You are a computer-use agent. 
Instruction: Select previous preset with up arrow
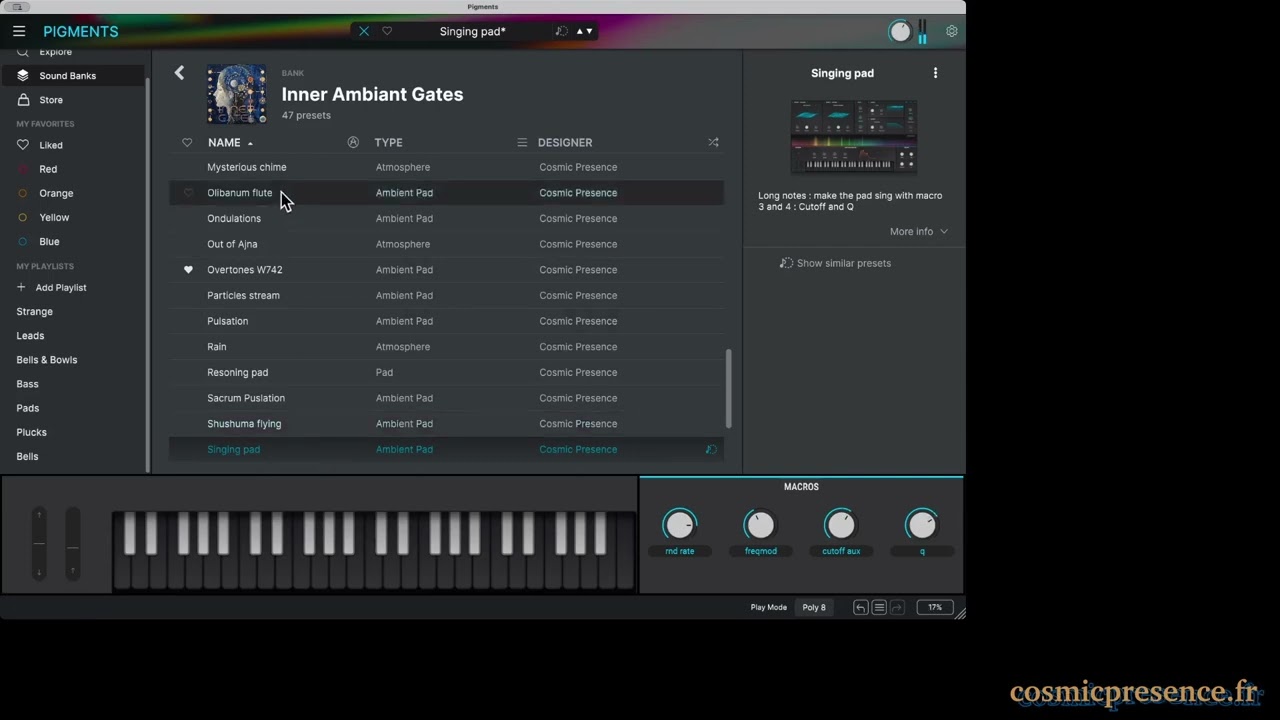(579, 31)
